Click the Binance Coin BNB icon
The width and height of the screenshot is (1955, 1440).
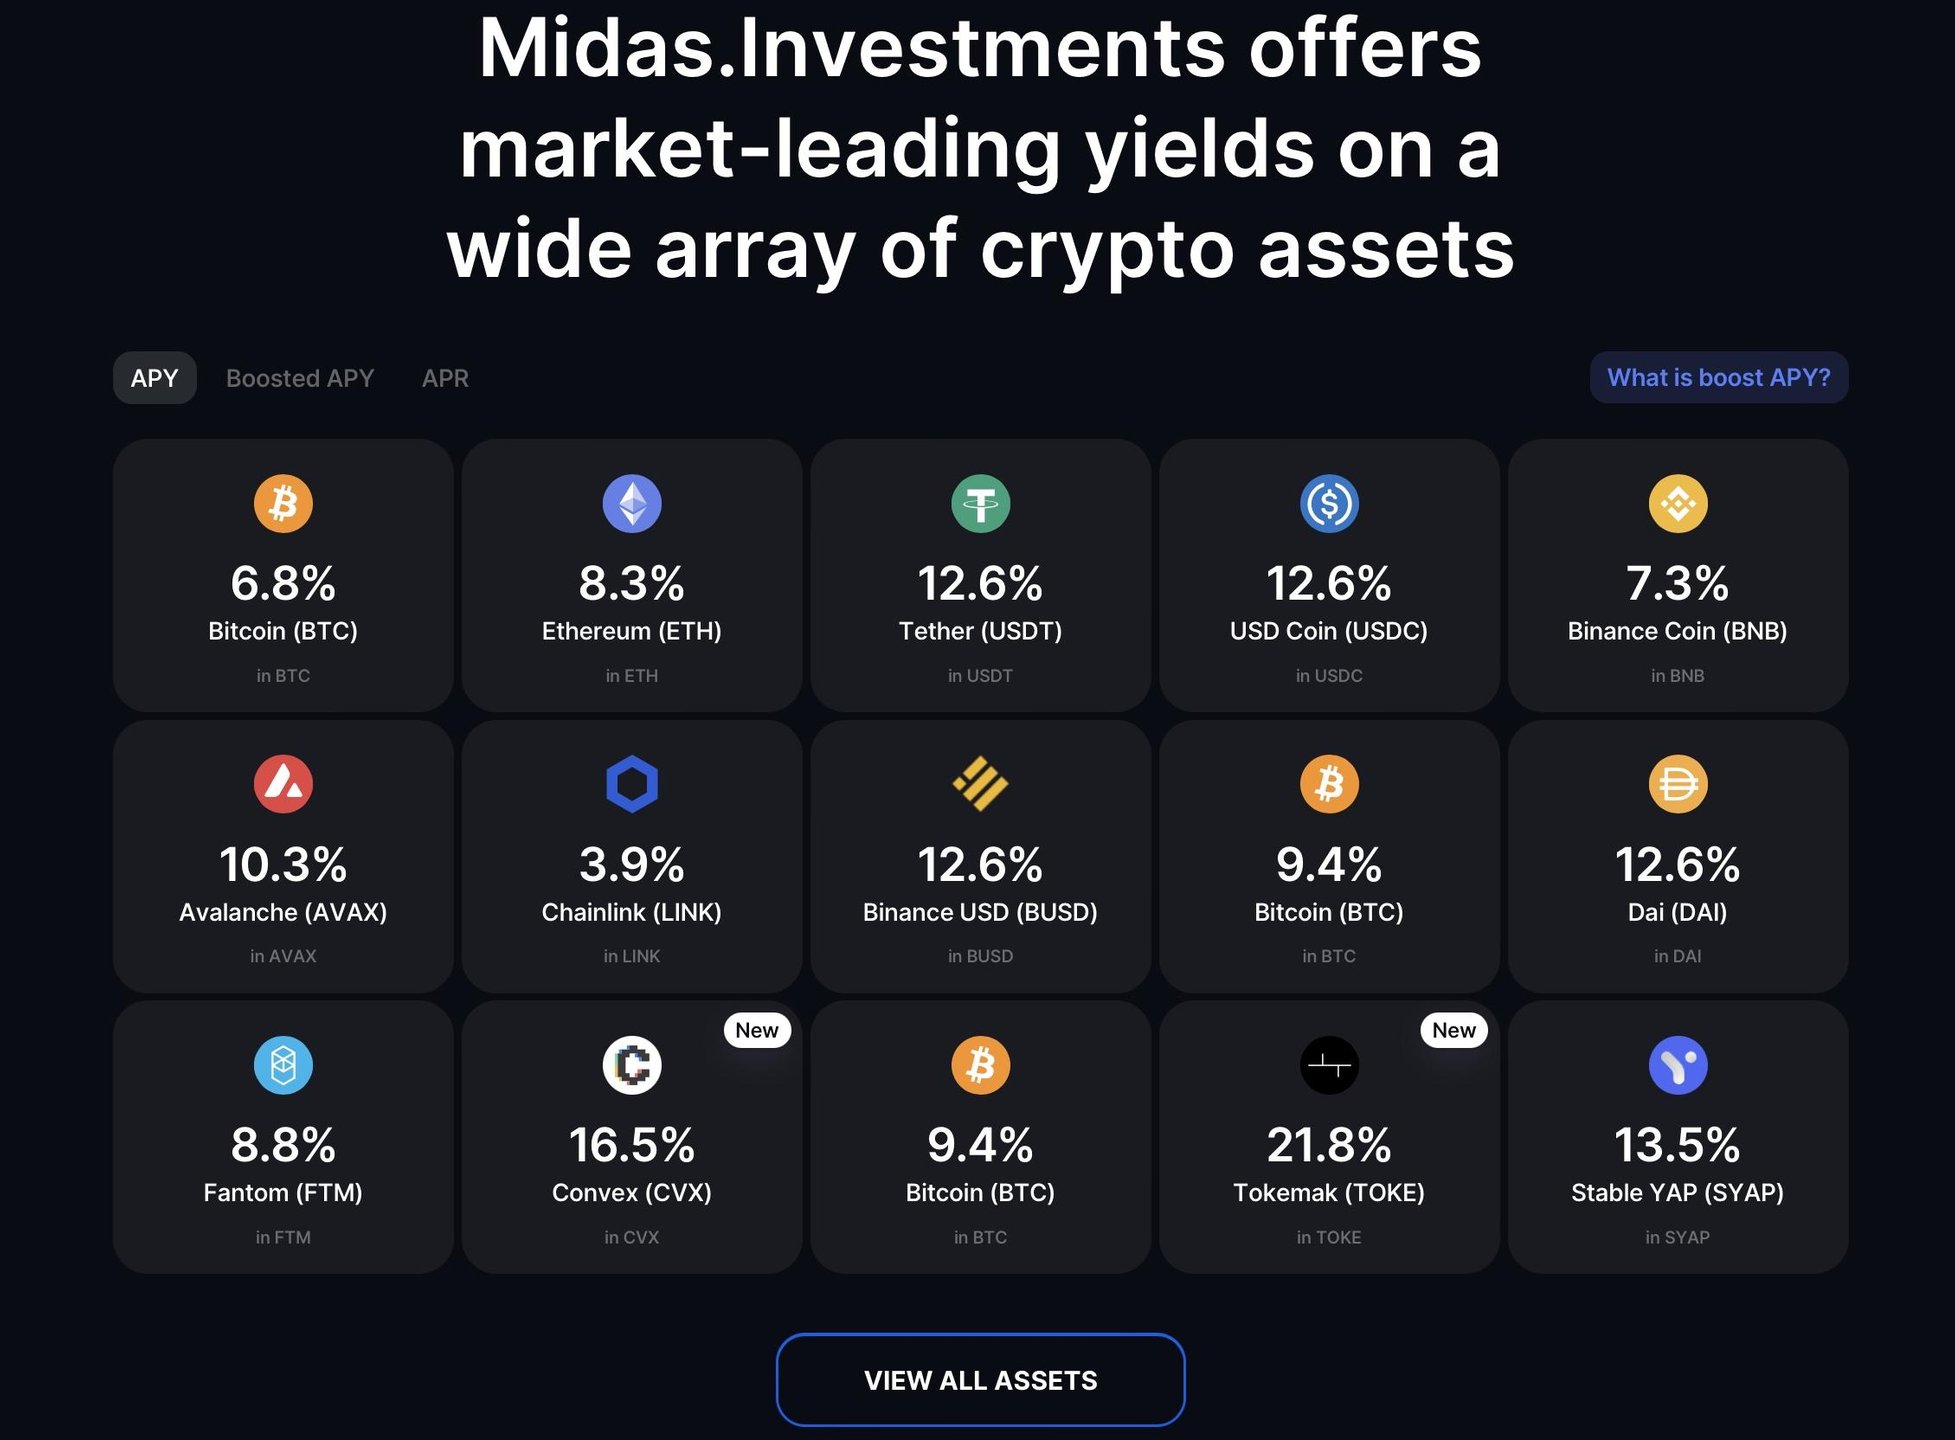(1678, 503)
